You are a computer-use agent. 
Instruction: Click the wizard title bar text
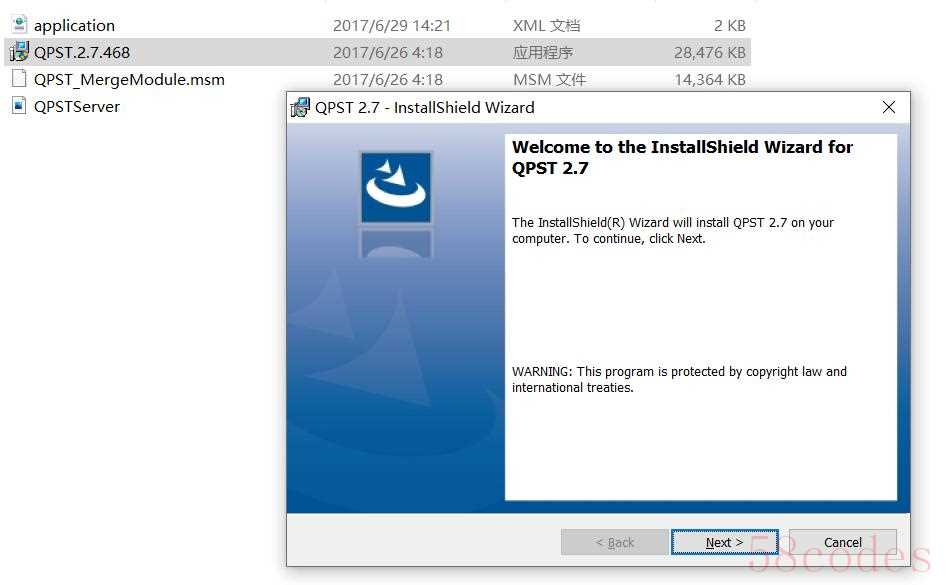425,107
